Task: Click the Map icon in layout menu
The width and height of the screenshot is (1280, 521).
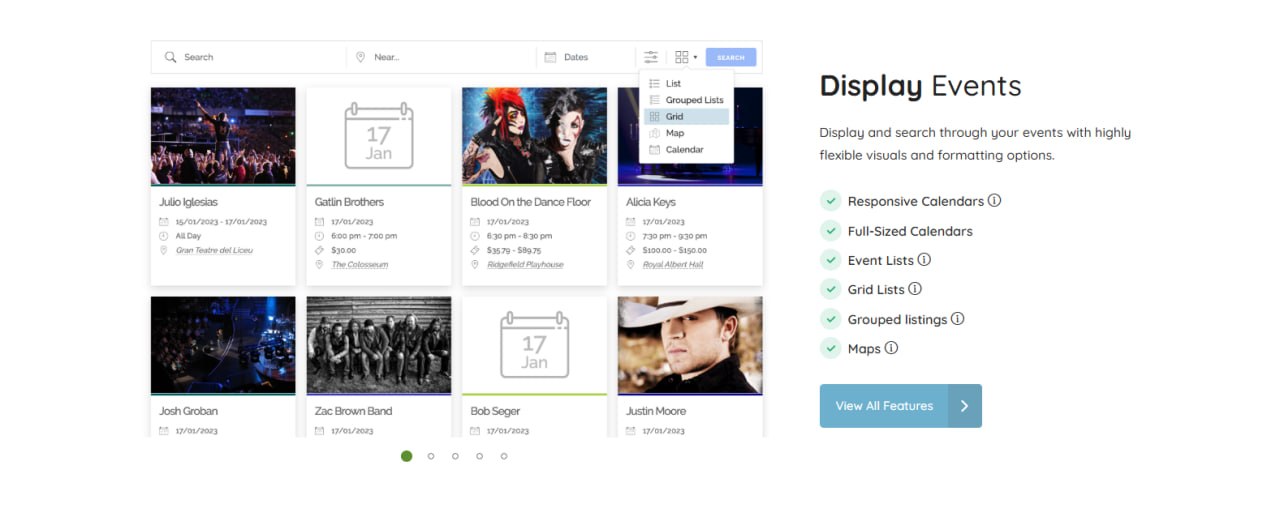Action: tap(654, 133)
